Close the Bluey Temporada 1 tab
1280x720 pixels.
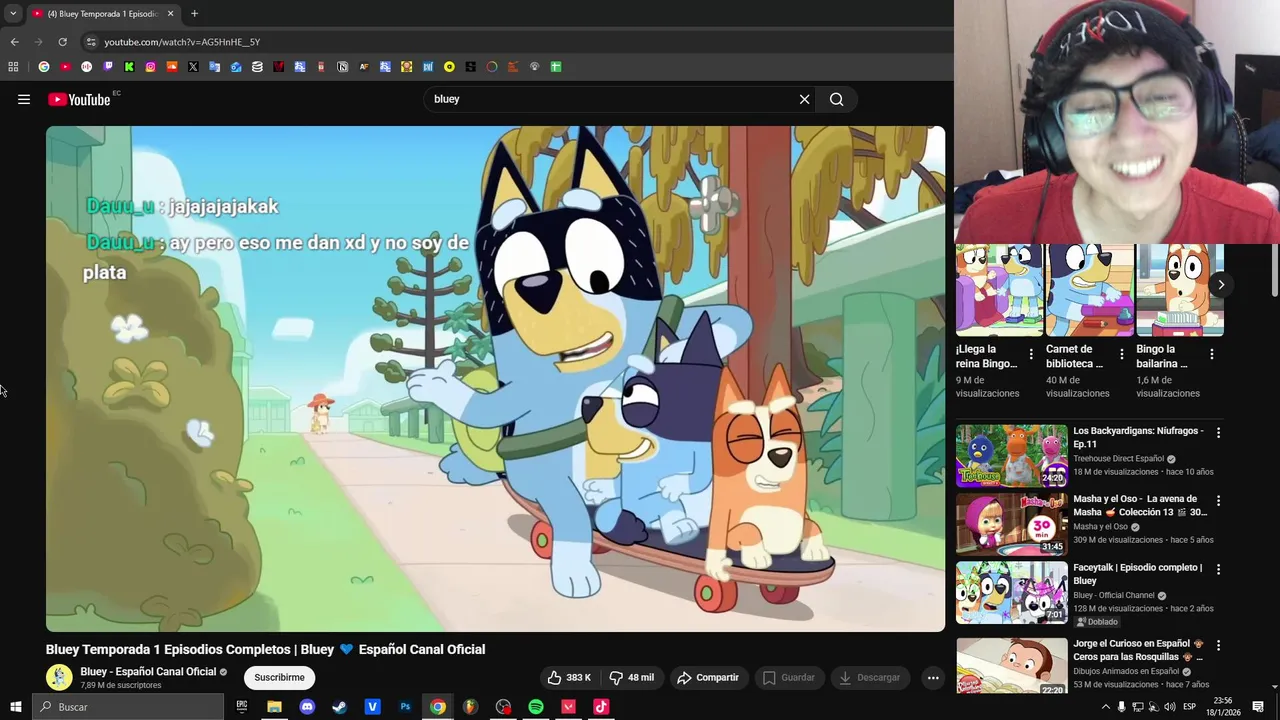pos(170,14)
